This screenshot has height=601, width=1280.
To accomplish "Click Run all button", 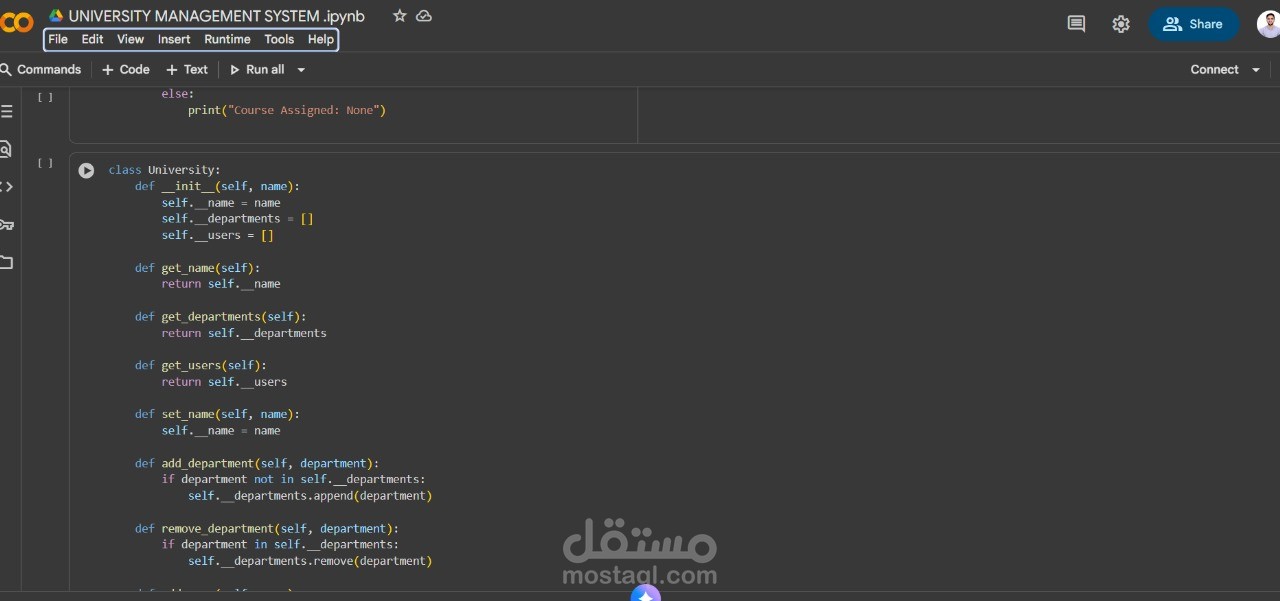I will click(257, 69).
